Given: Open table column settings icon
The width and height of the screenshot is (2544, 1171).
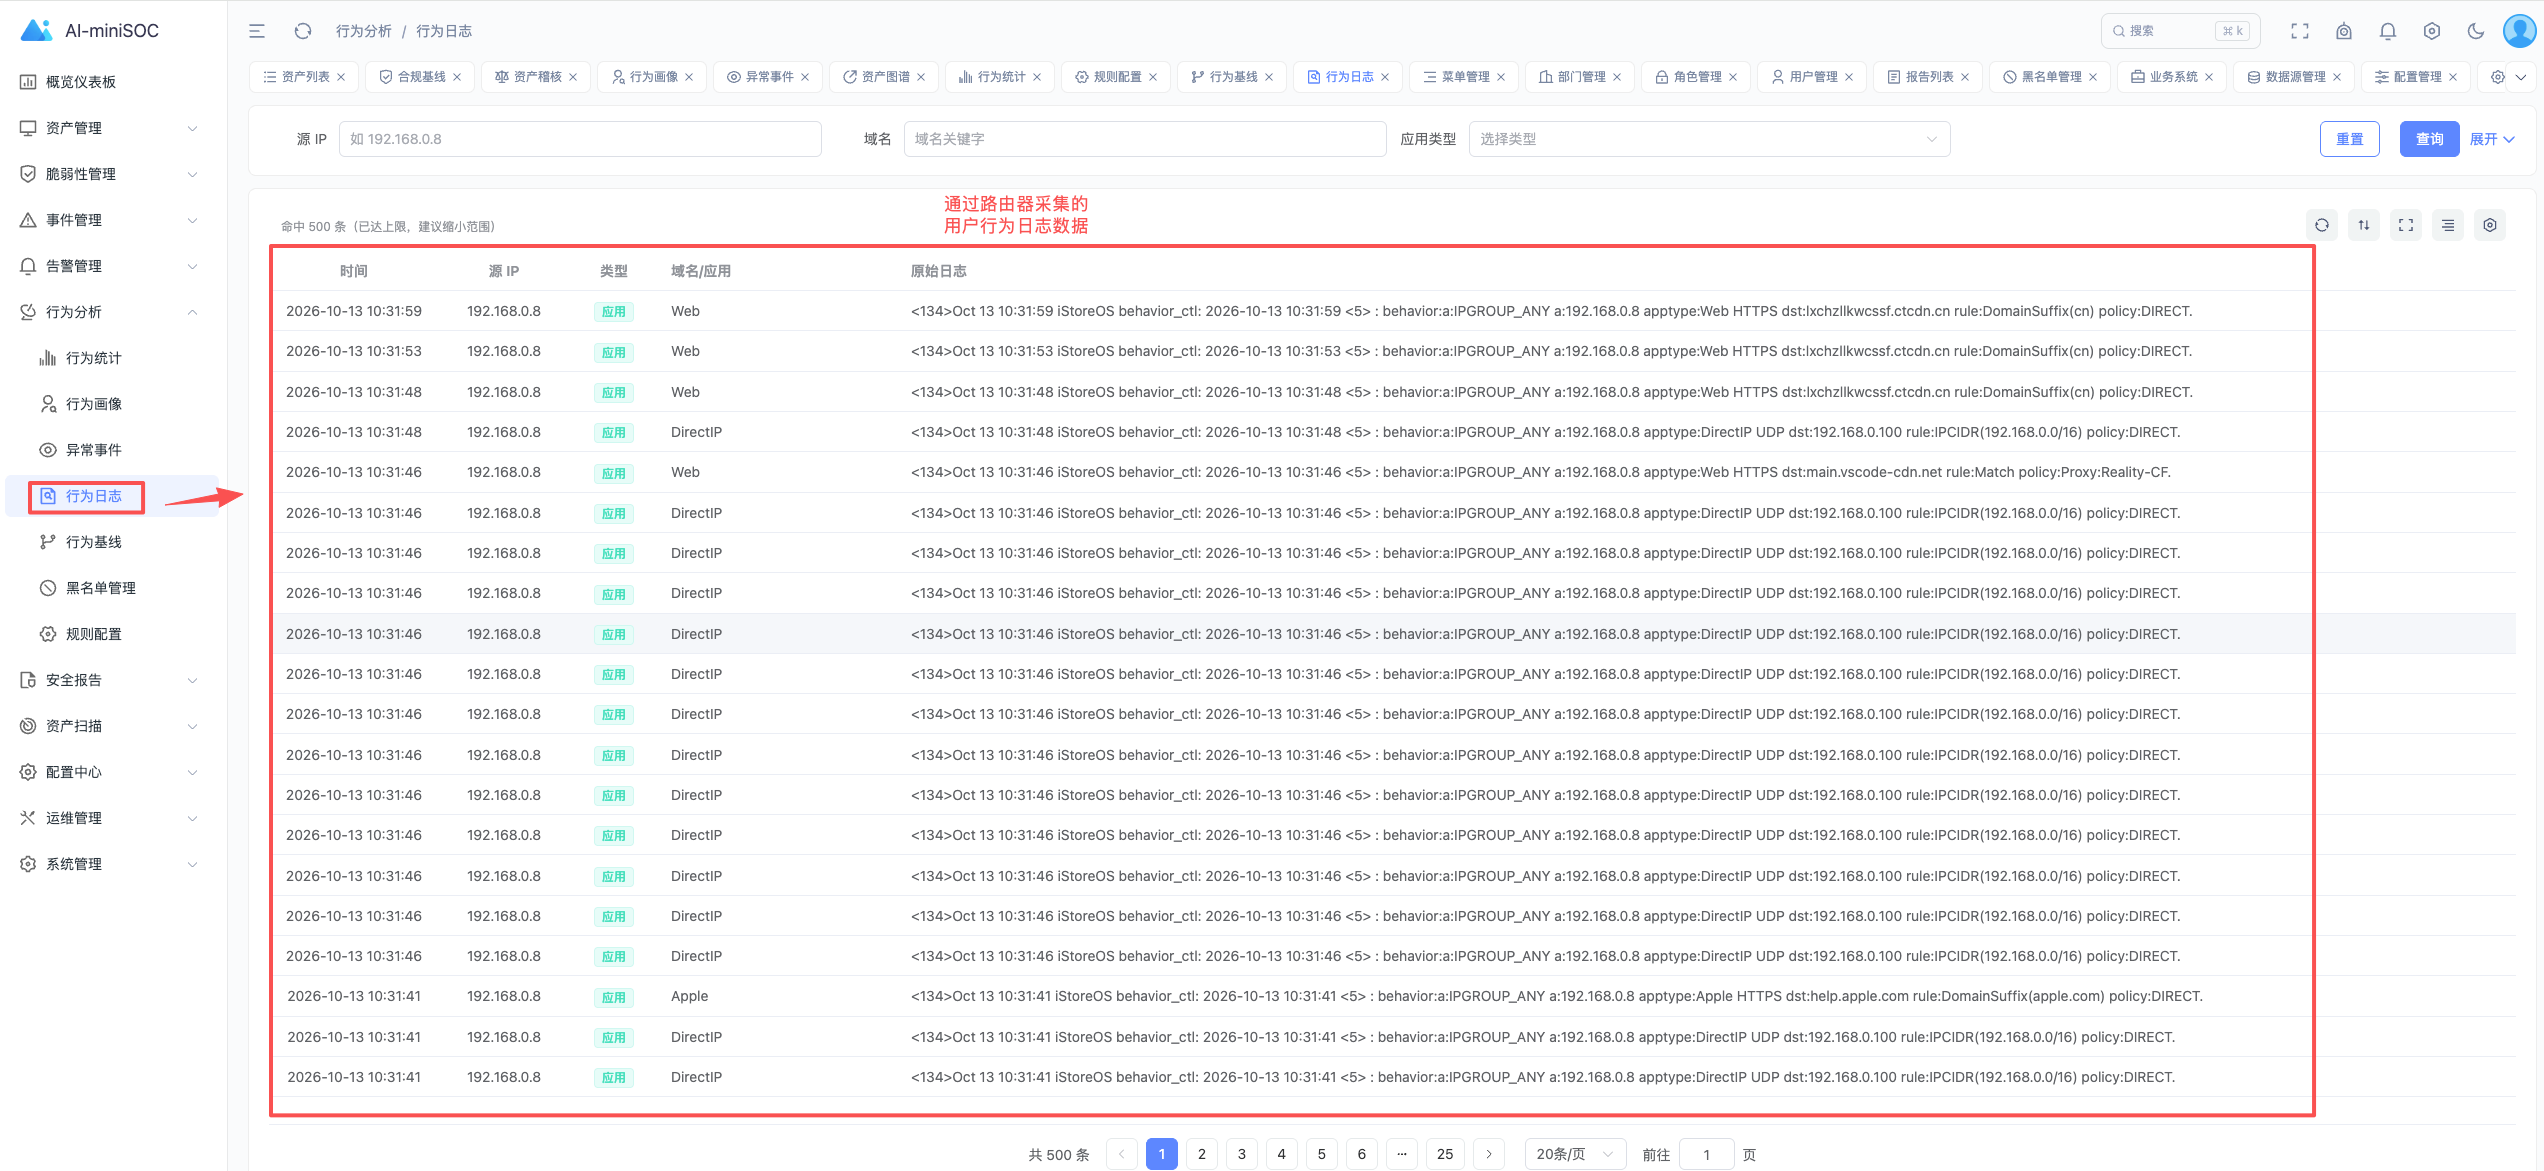Looking at the screenshot, I should [2490, 225].
